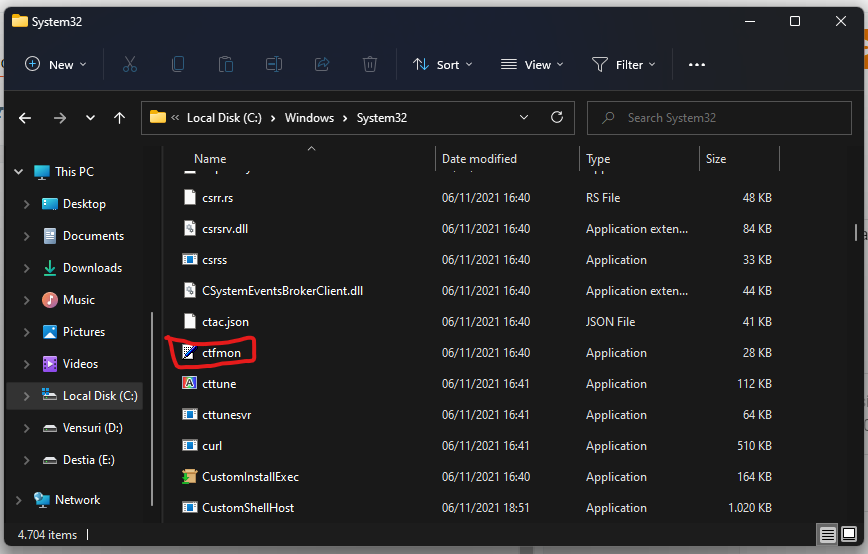Select Videos in navigation pane
The height and width of the screenshot is (554, 868).
tap(80, 364)
